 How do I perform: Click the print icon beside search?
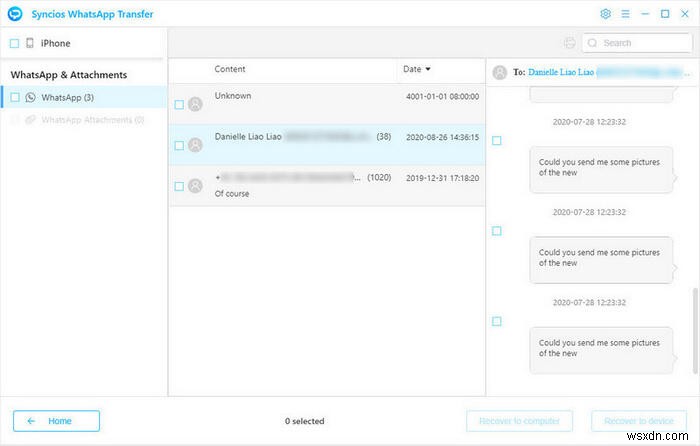(570, 43)
